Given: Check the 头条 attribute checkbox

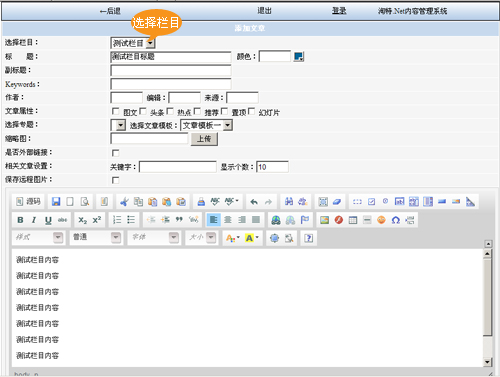Looking at the screenshot, I should (143, 111).
